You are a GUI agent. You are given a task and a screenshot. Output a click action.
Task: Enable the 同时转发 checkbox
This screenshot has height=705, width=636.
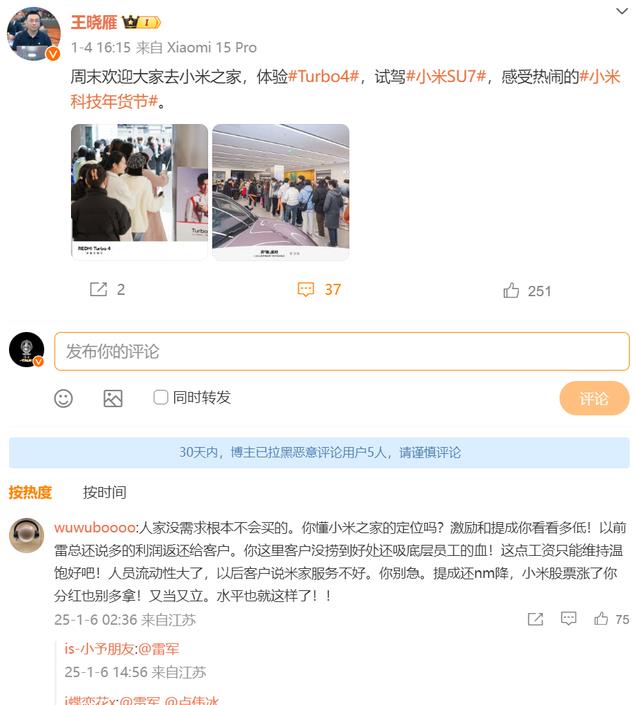160,397
